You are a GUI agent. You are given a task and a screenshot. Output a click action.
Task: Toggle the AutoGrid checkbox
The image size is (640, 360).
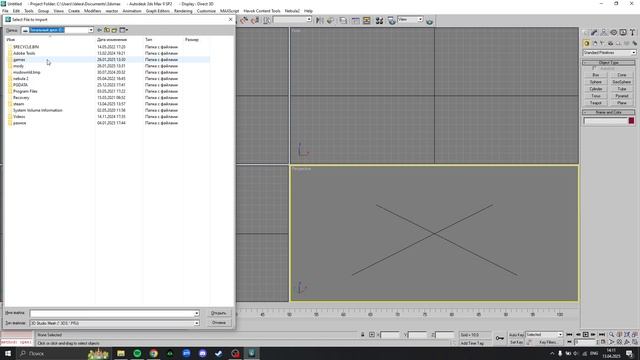coord(593,69)
